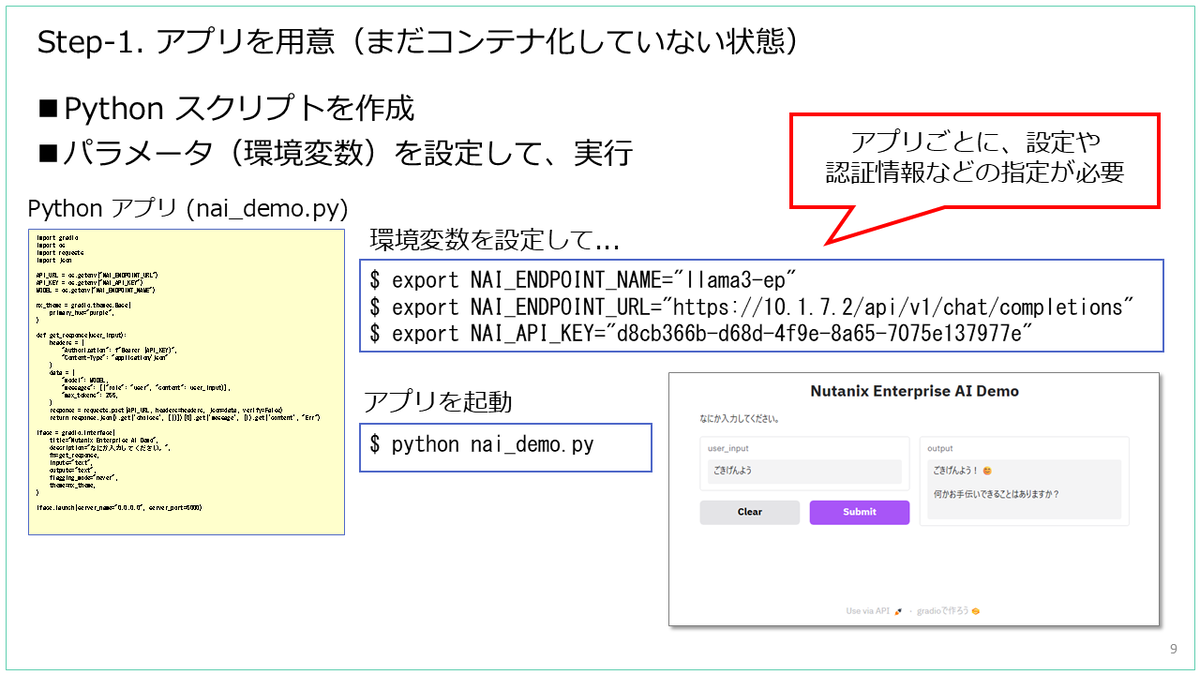Click the Python アプリ (nai_demo.py) caption

188,208
